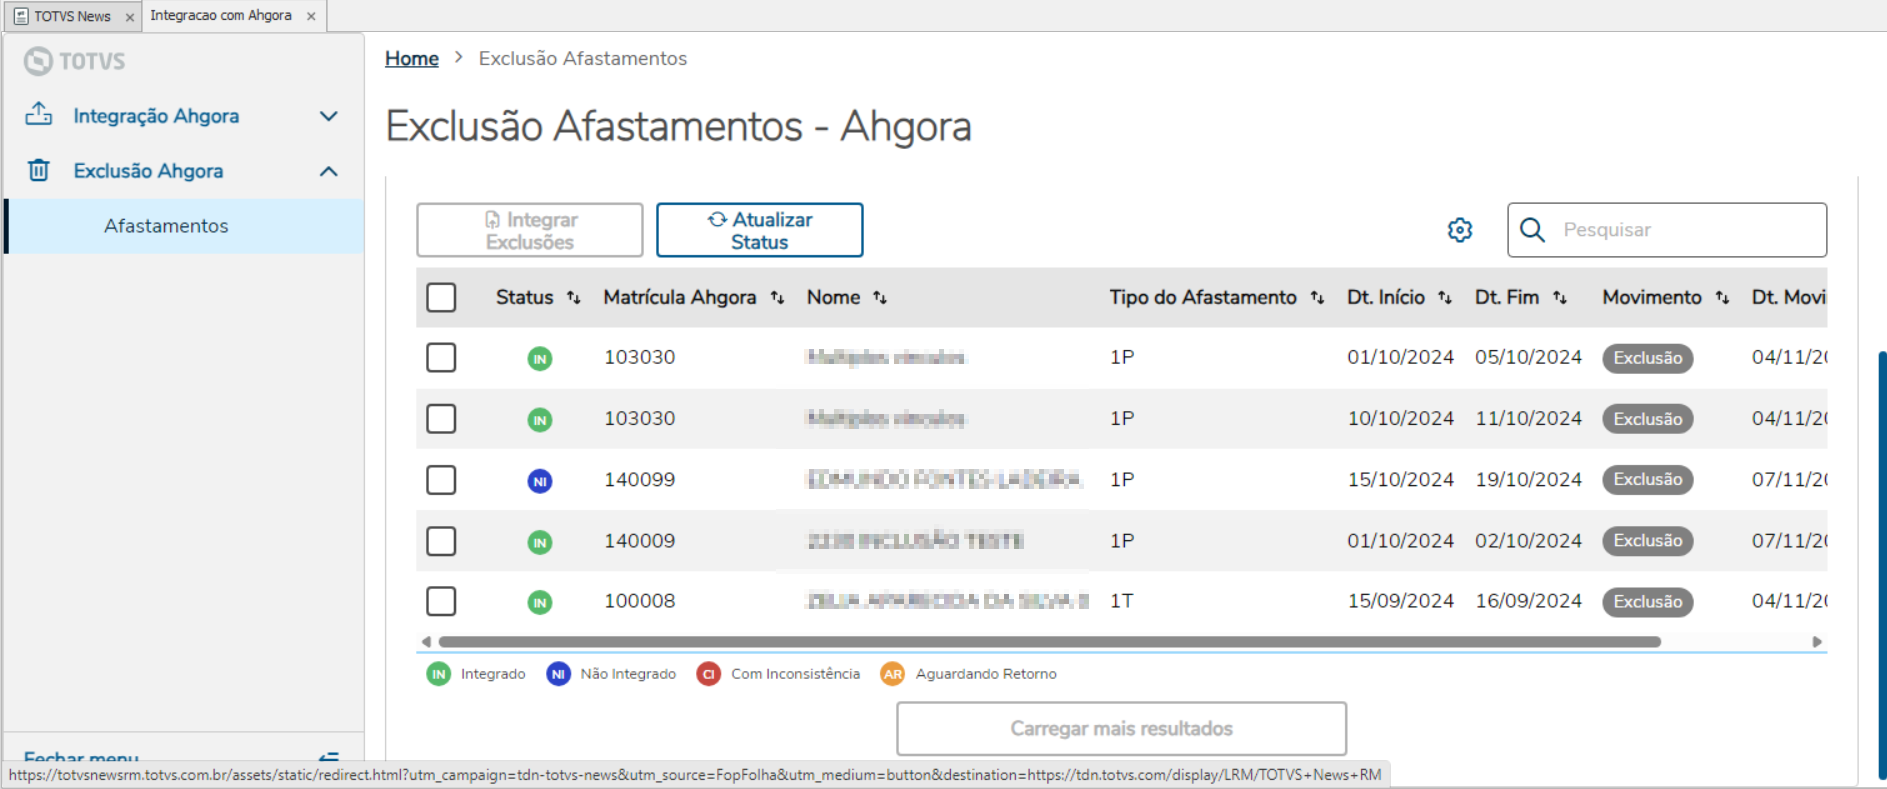Click Carregar mais resultados
Screen dimensions: 1887x789
(1122, 729)
